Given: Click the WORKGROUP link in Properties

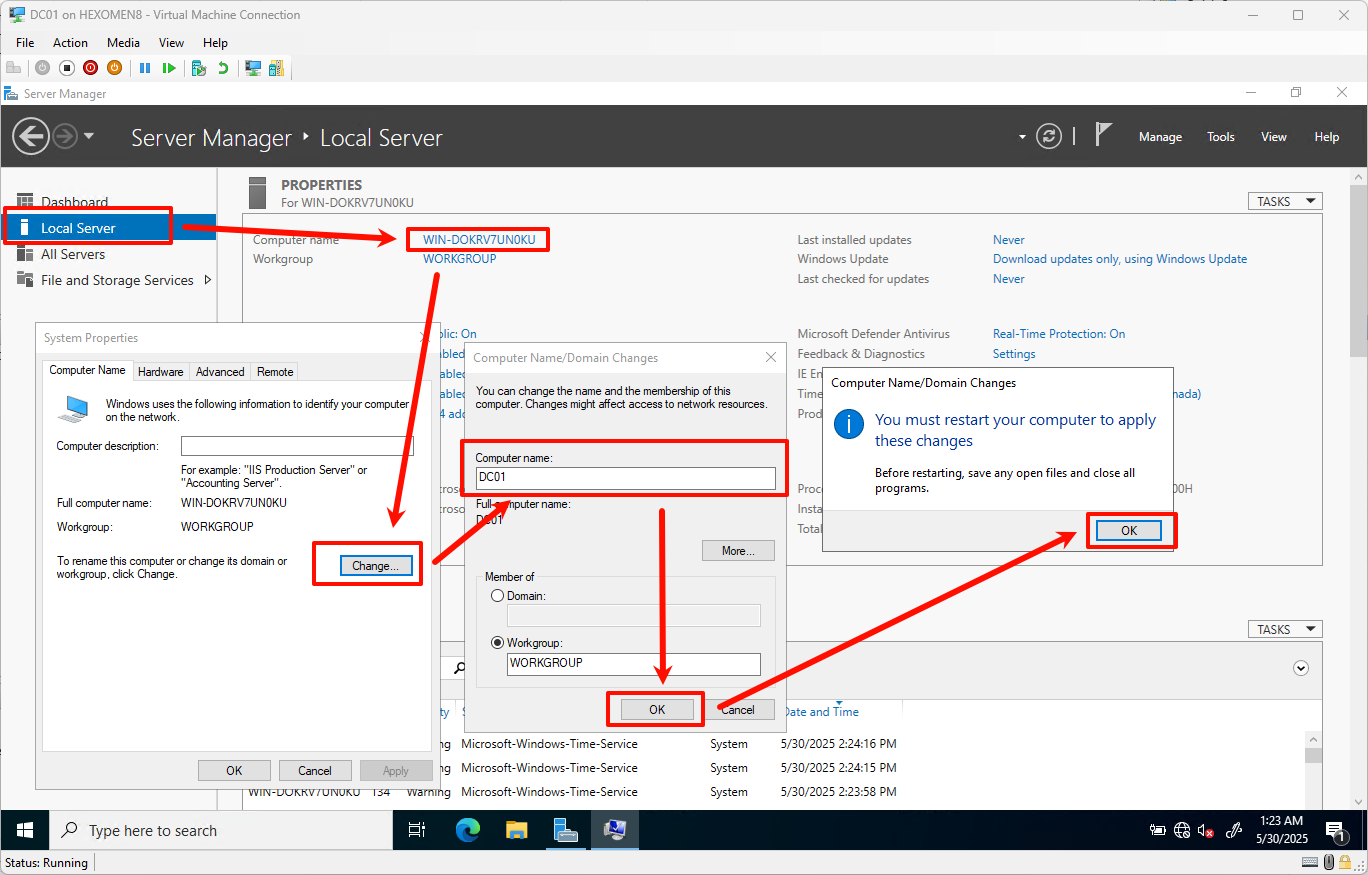Looking at the screenshot, I should pos(459,259).
